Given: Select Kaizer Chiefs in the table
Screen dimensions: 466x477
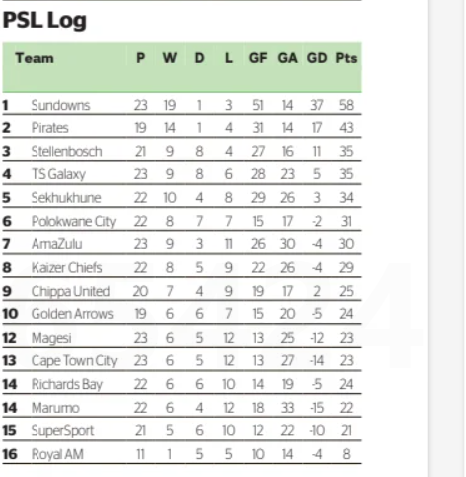Looking at the screenshot, I should coord(67,268).
